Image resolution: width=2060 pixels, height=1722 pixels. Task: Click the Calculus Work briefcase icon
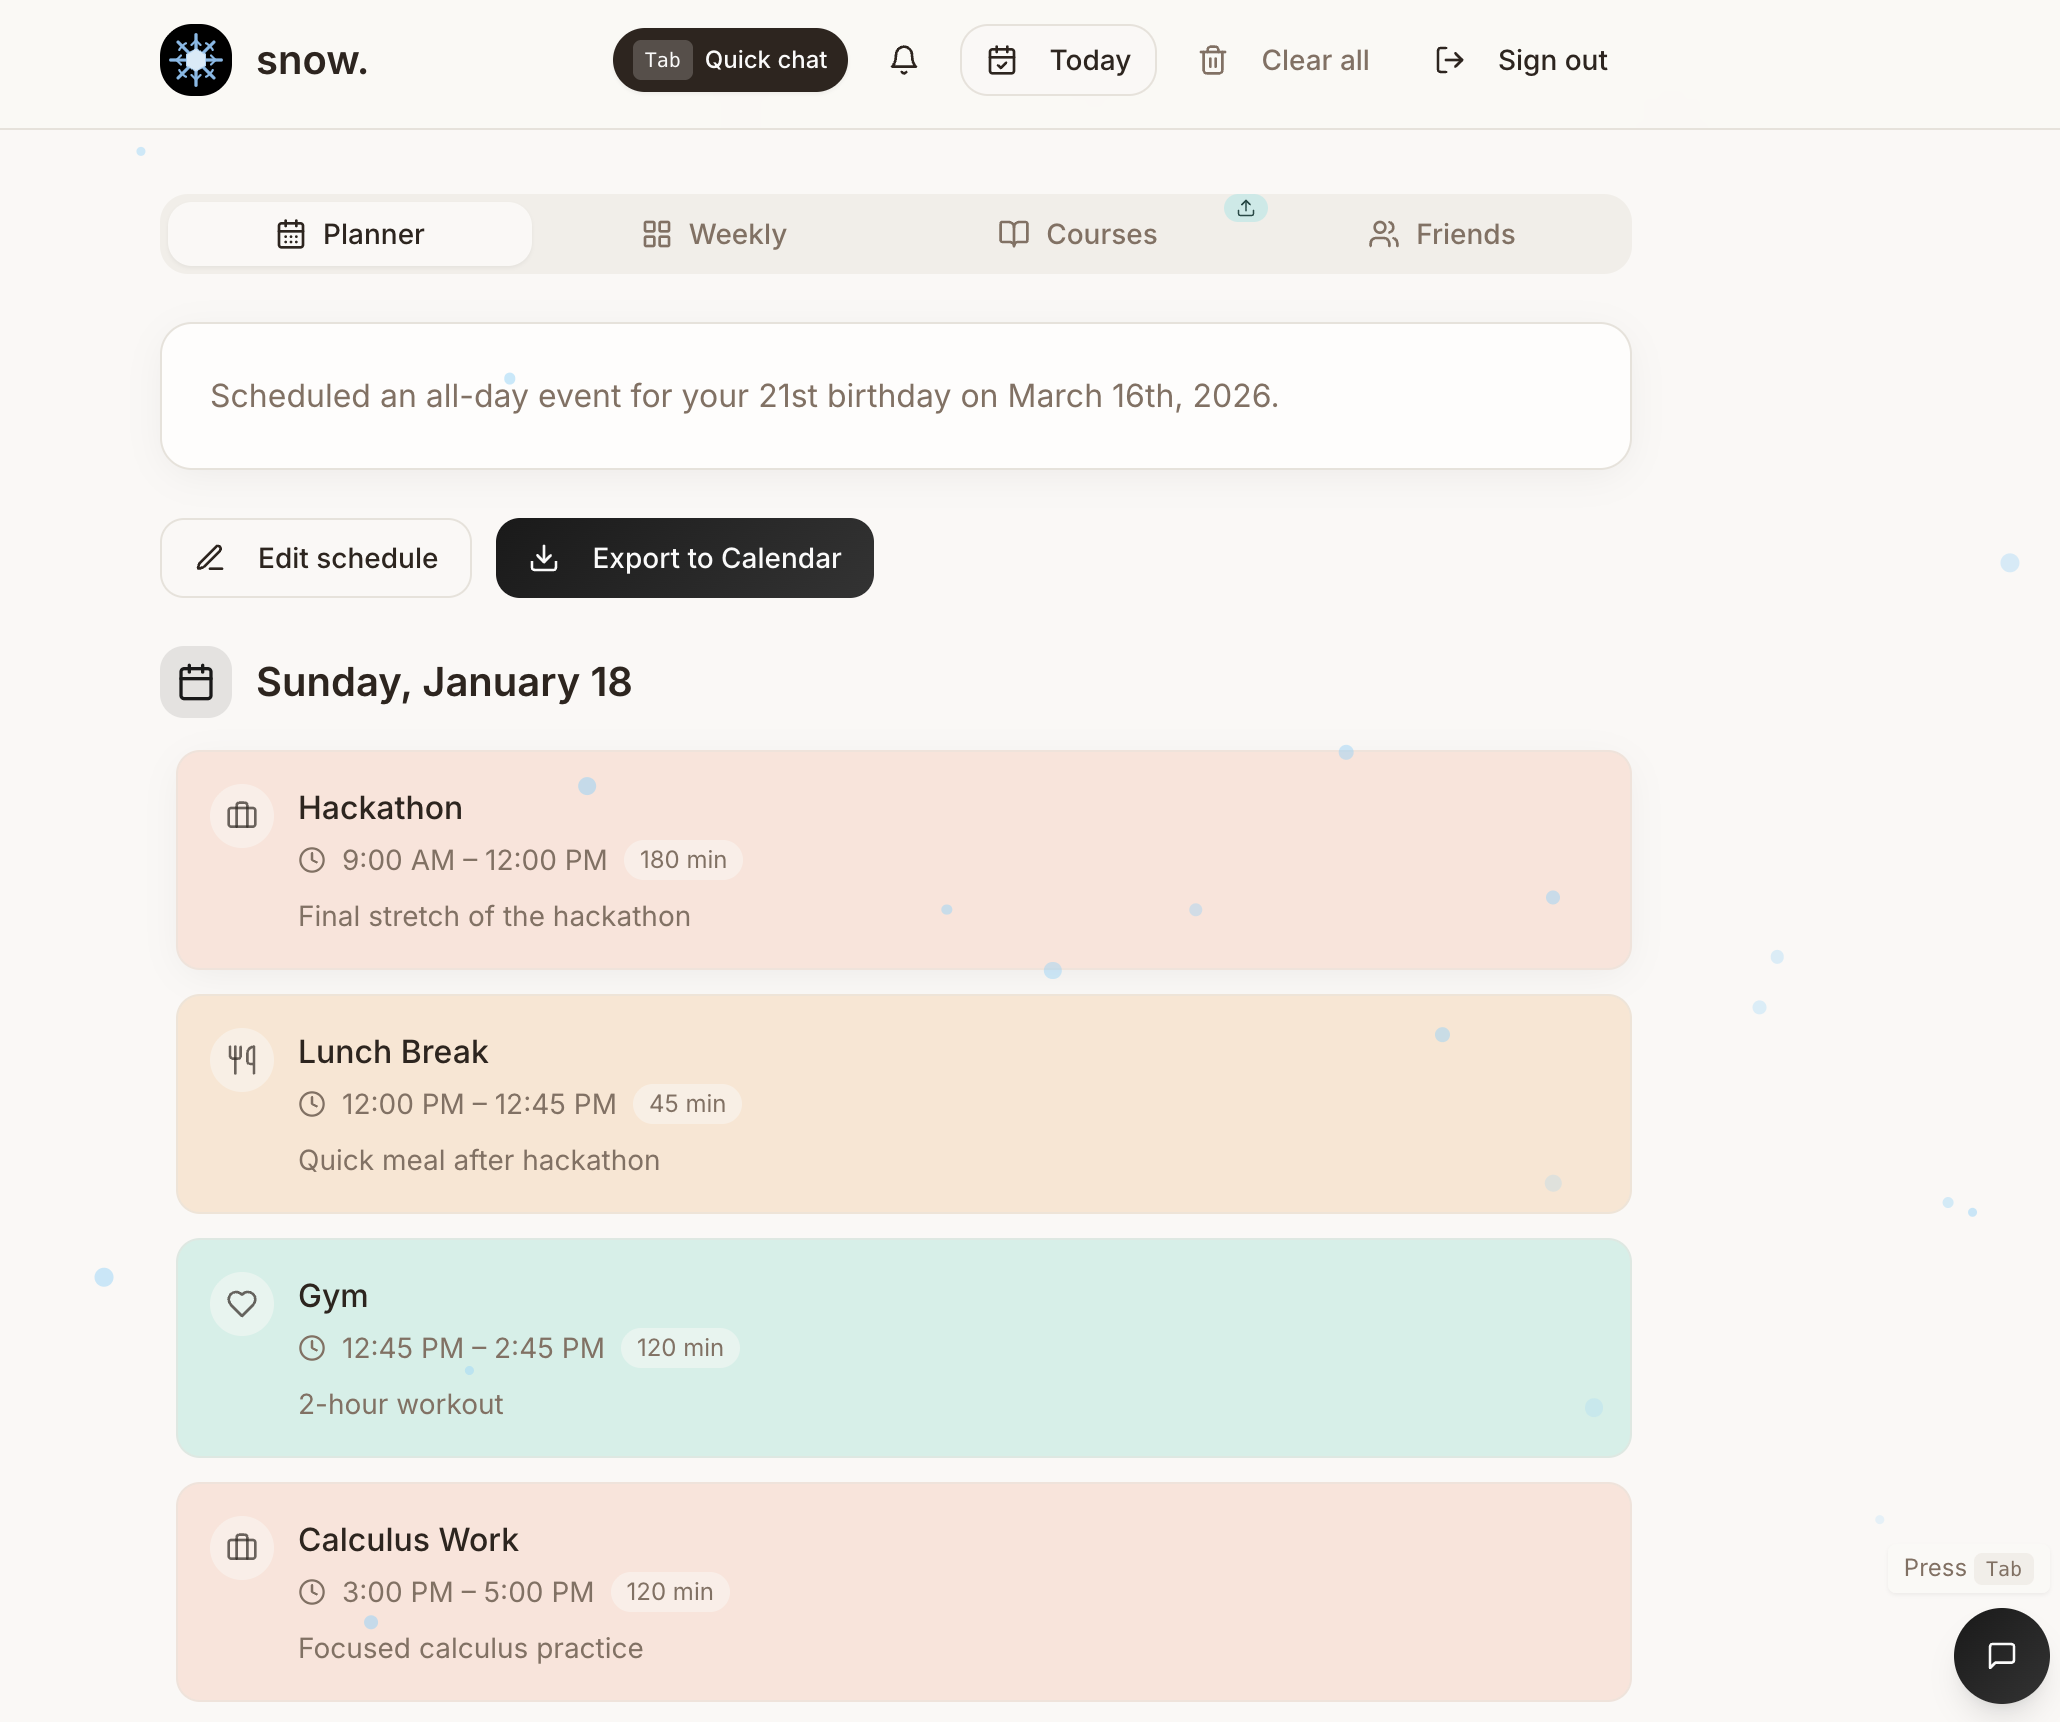[x=242, y=1547]
